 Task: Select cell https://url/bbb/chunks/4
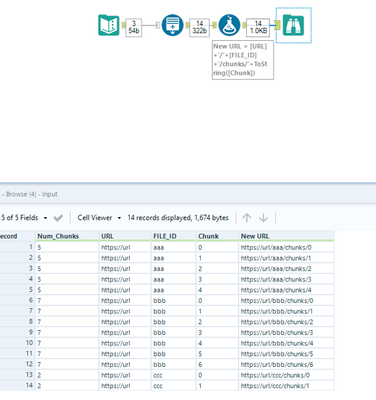286,343
